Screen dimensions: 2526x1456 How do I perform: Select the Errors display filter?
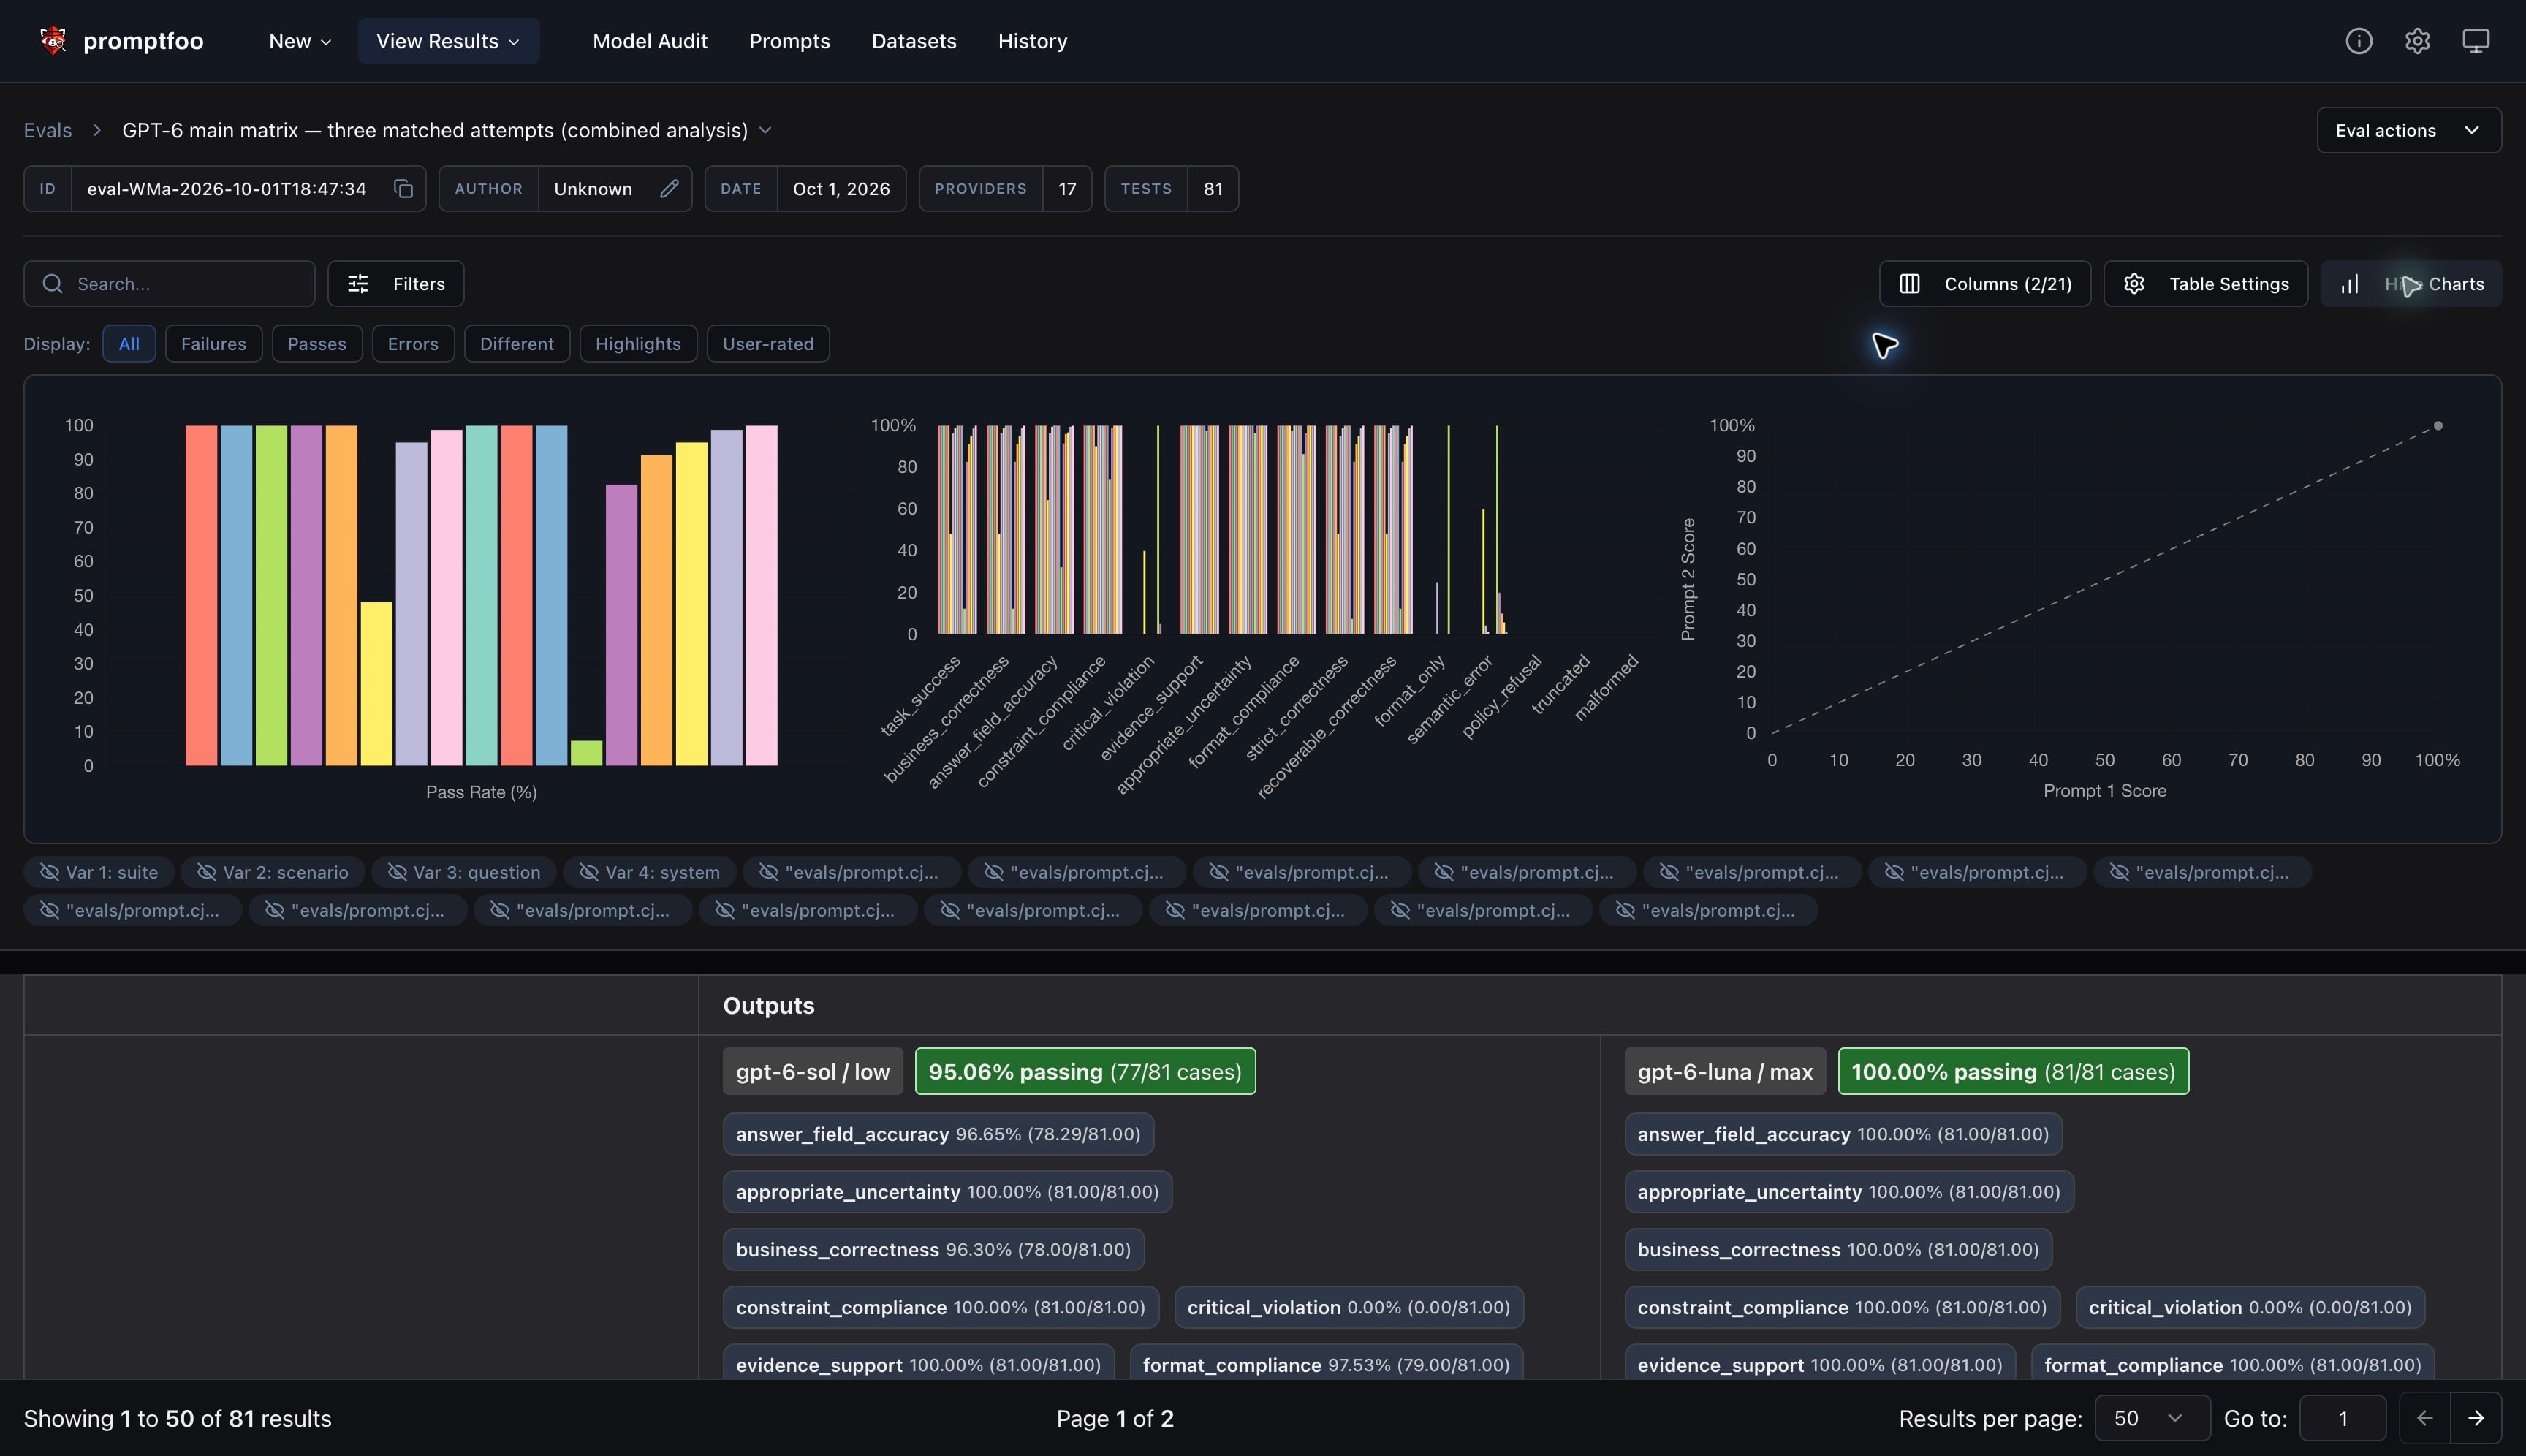[413, 344]
